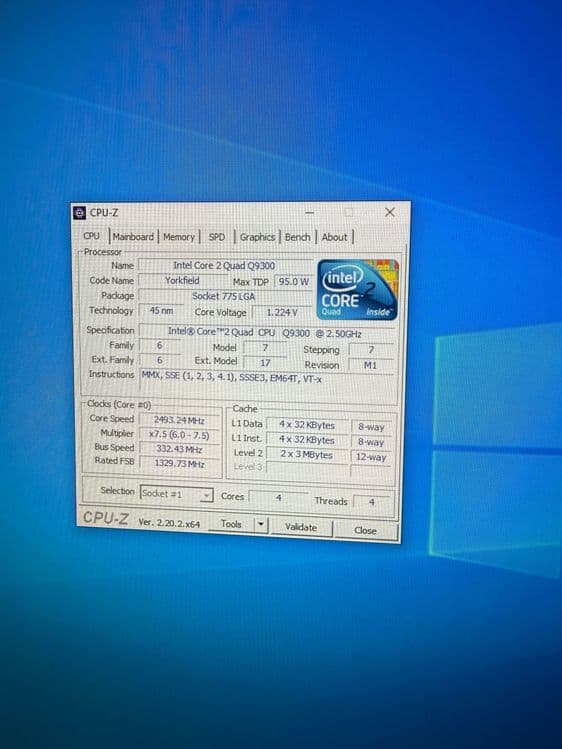562x749 pixels.
Task: Click the Multiplier value x7.5
Action: click(180, 435)
